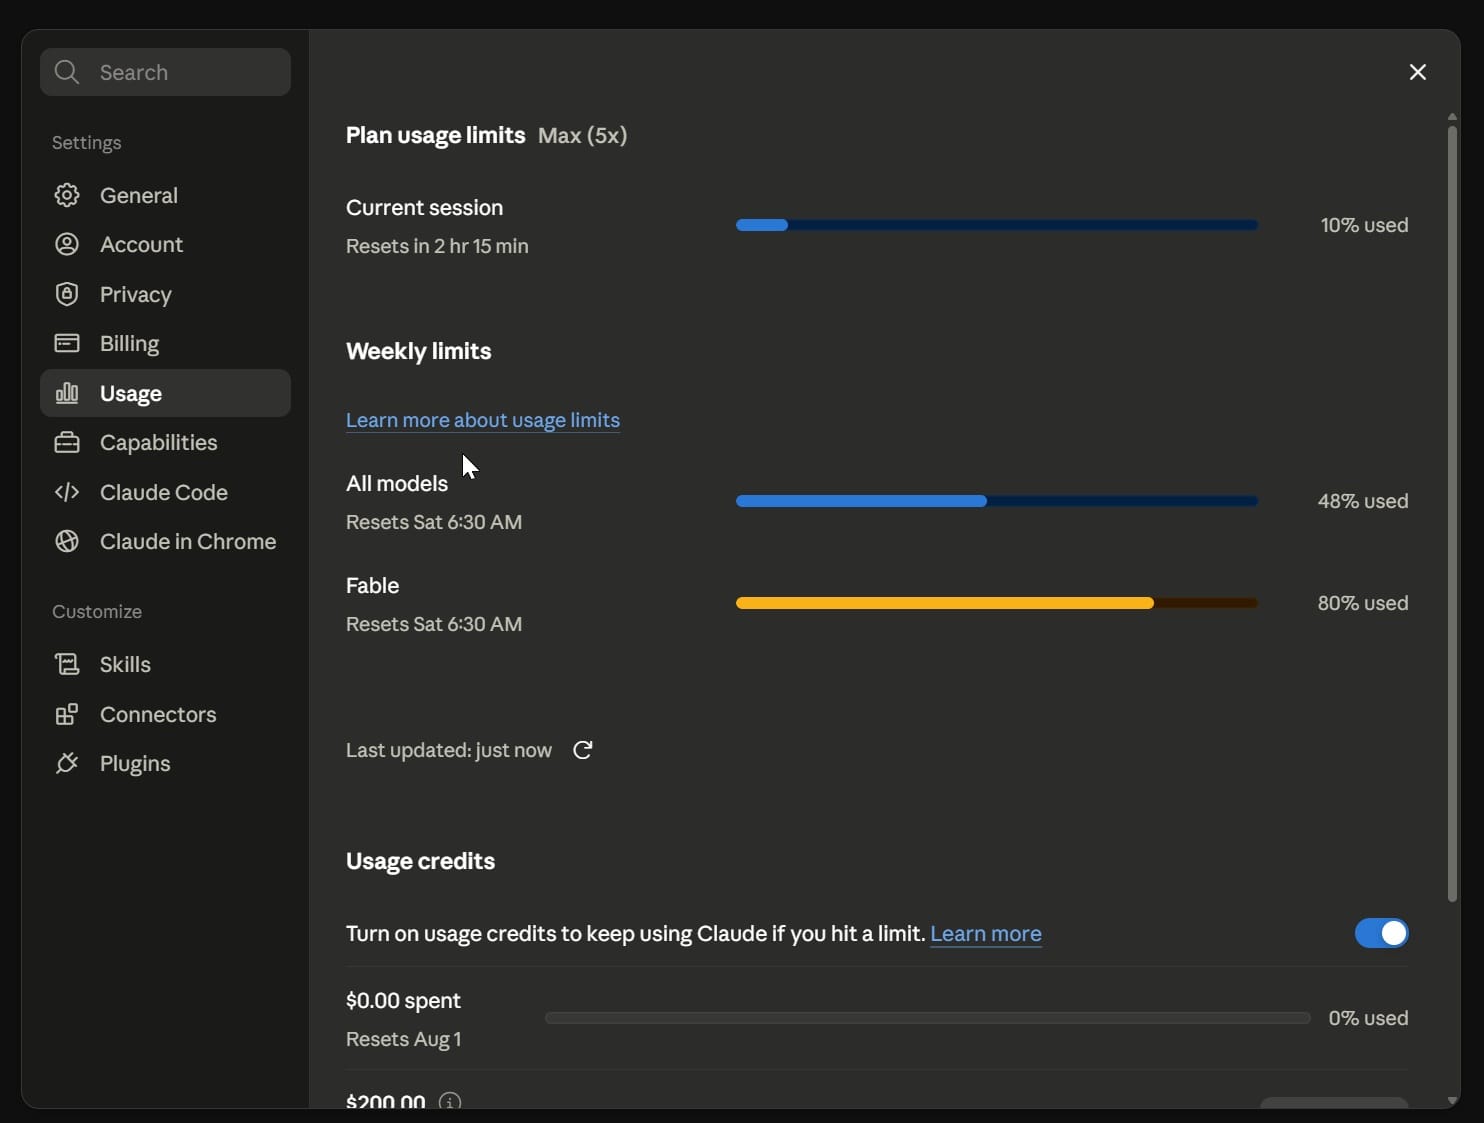
Task: Click the Billing card icon
Action: click(67, 343)
